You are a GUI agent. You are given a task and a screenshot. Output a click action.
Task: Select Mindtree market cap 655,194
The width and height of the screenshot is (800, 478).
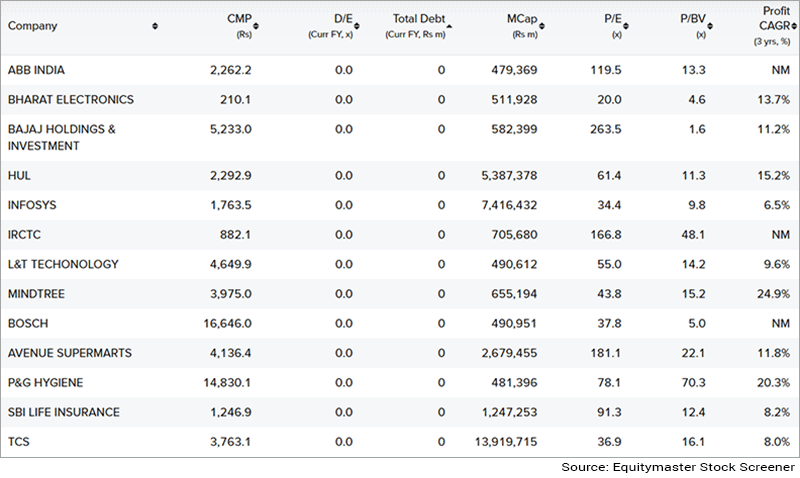514,294
